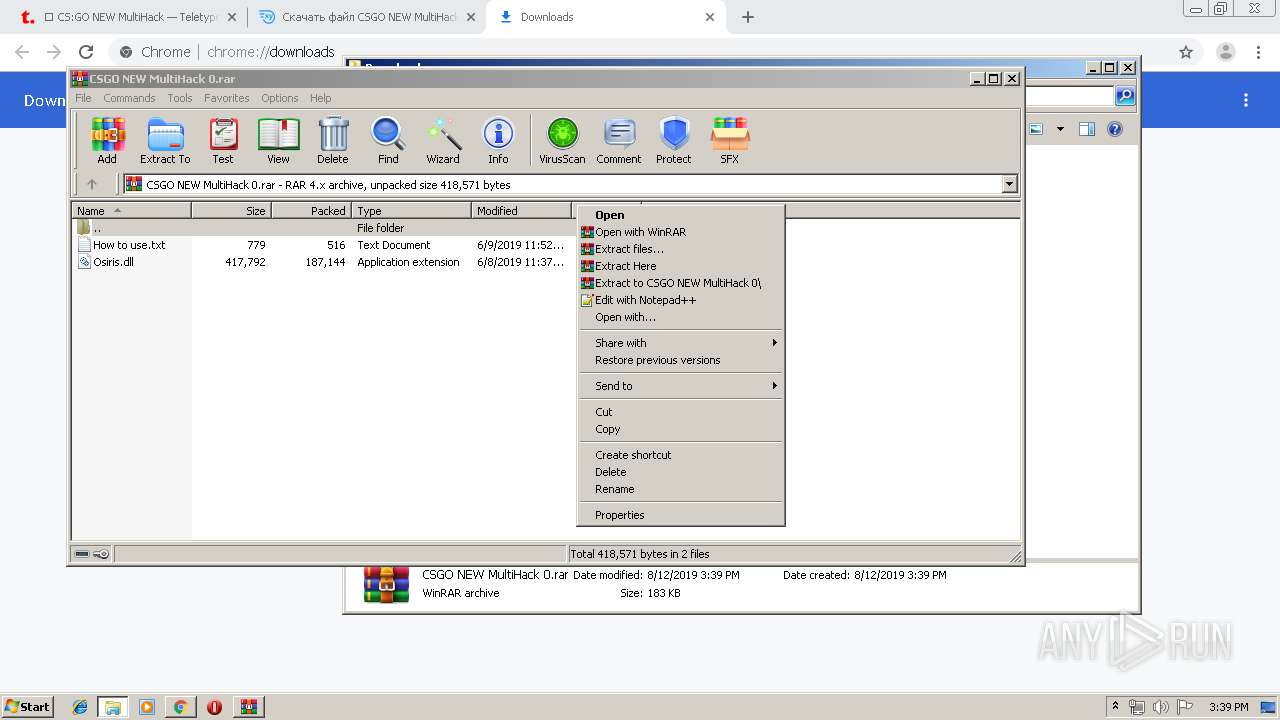The image size is (1280, 720).
Task: Switch to the Скачать файл CSGO tab
Action: (x=367, y=17)
